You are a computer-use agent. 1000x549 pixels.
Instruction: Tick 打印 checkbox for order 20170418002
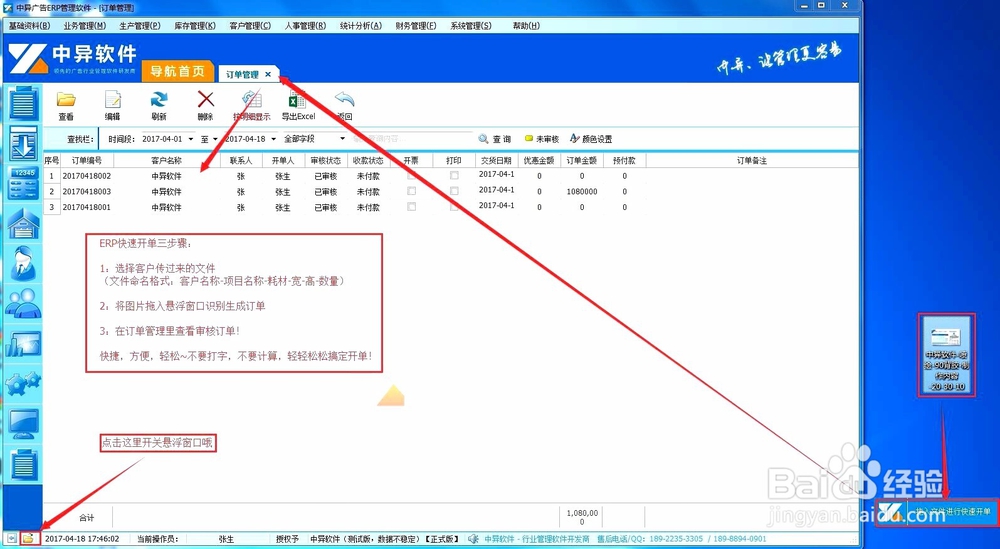pos(454,175)
